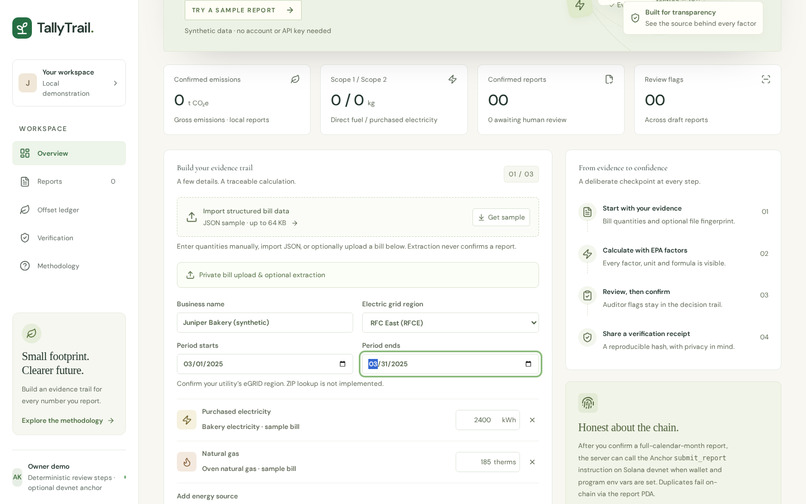The width and height of the screenshot is (806, 504).
Task: Expand the Your workspace chevron
Action: [x=115, y=83]
